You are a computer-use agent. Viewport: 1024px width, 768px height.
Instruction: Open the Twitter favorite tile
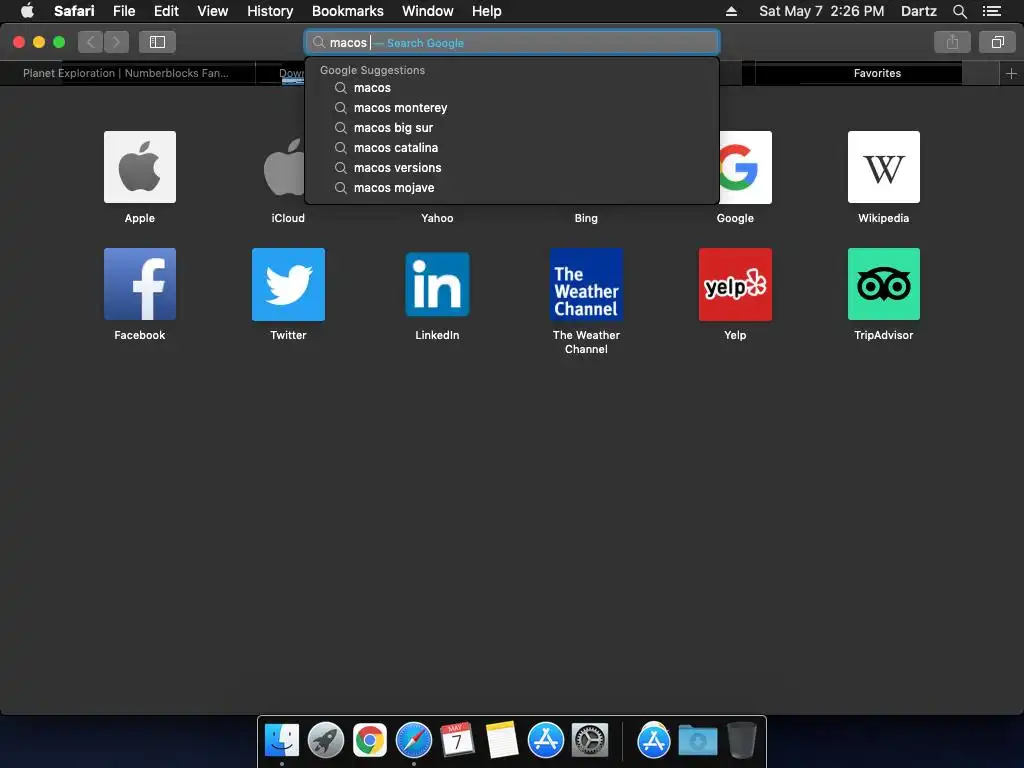coord(289,284)
